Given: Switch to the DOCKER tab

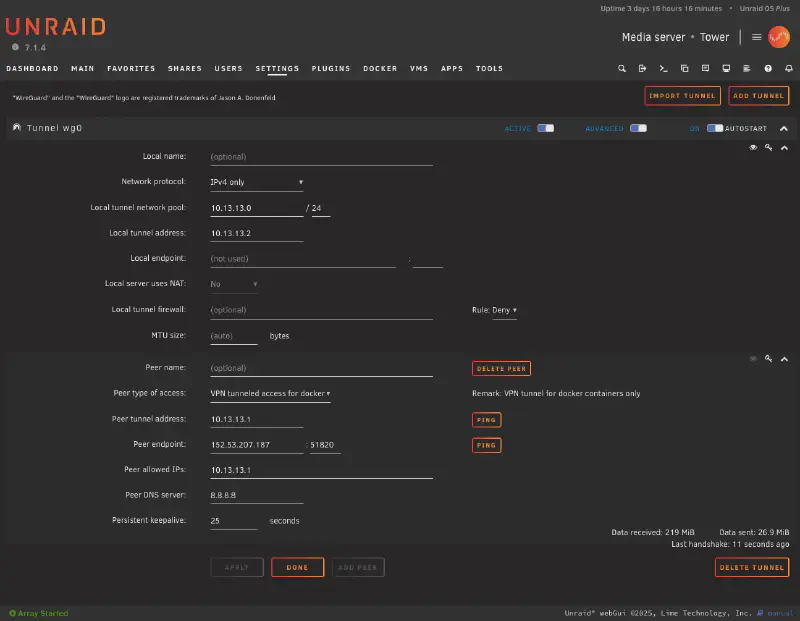Looking at the screenshot, I should tap(380, 68).
